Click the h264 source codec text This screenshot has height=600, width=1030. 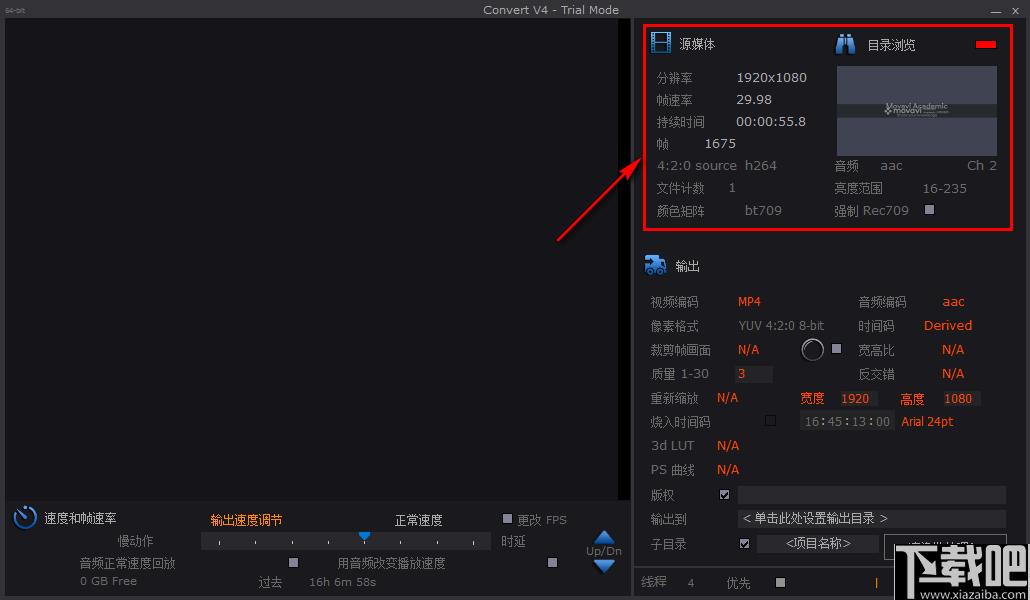point(760,166)
